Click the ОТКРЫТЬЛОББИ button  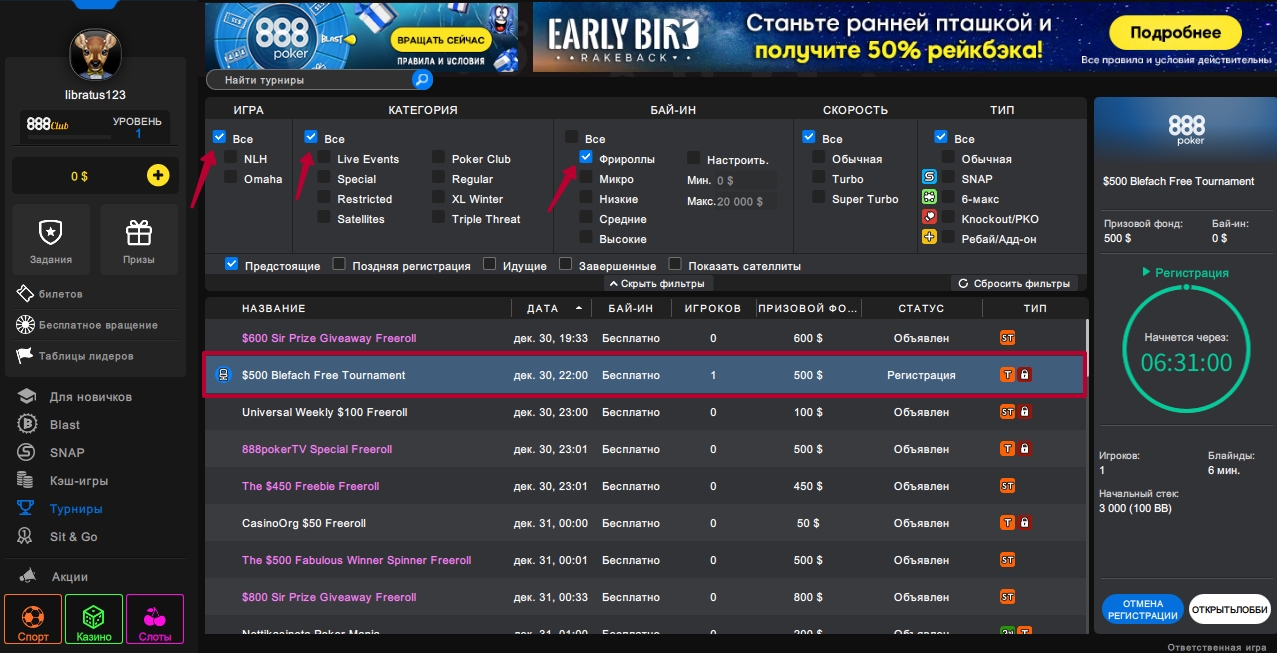1229,610
